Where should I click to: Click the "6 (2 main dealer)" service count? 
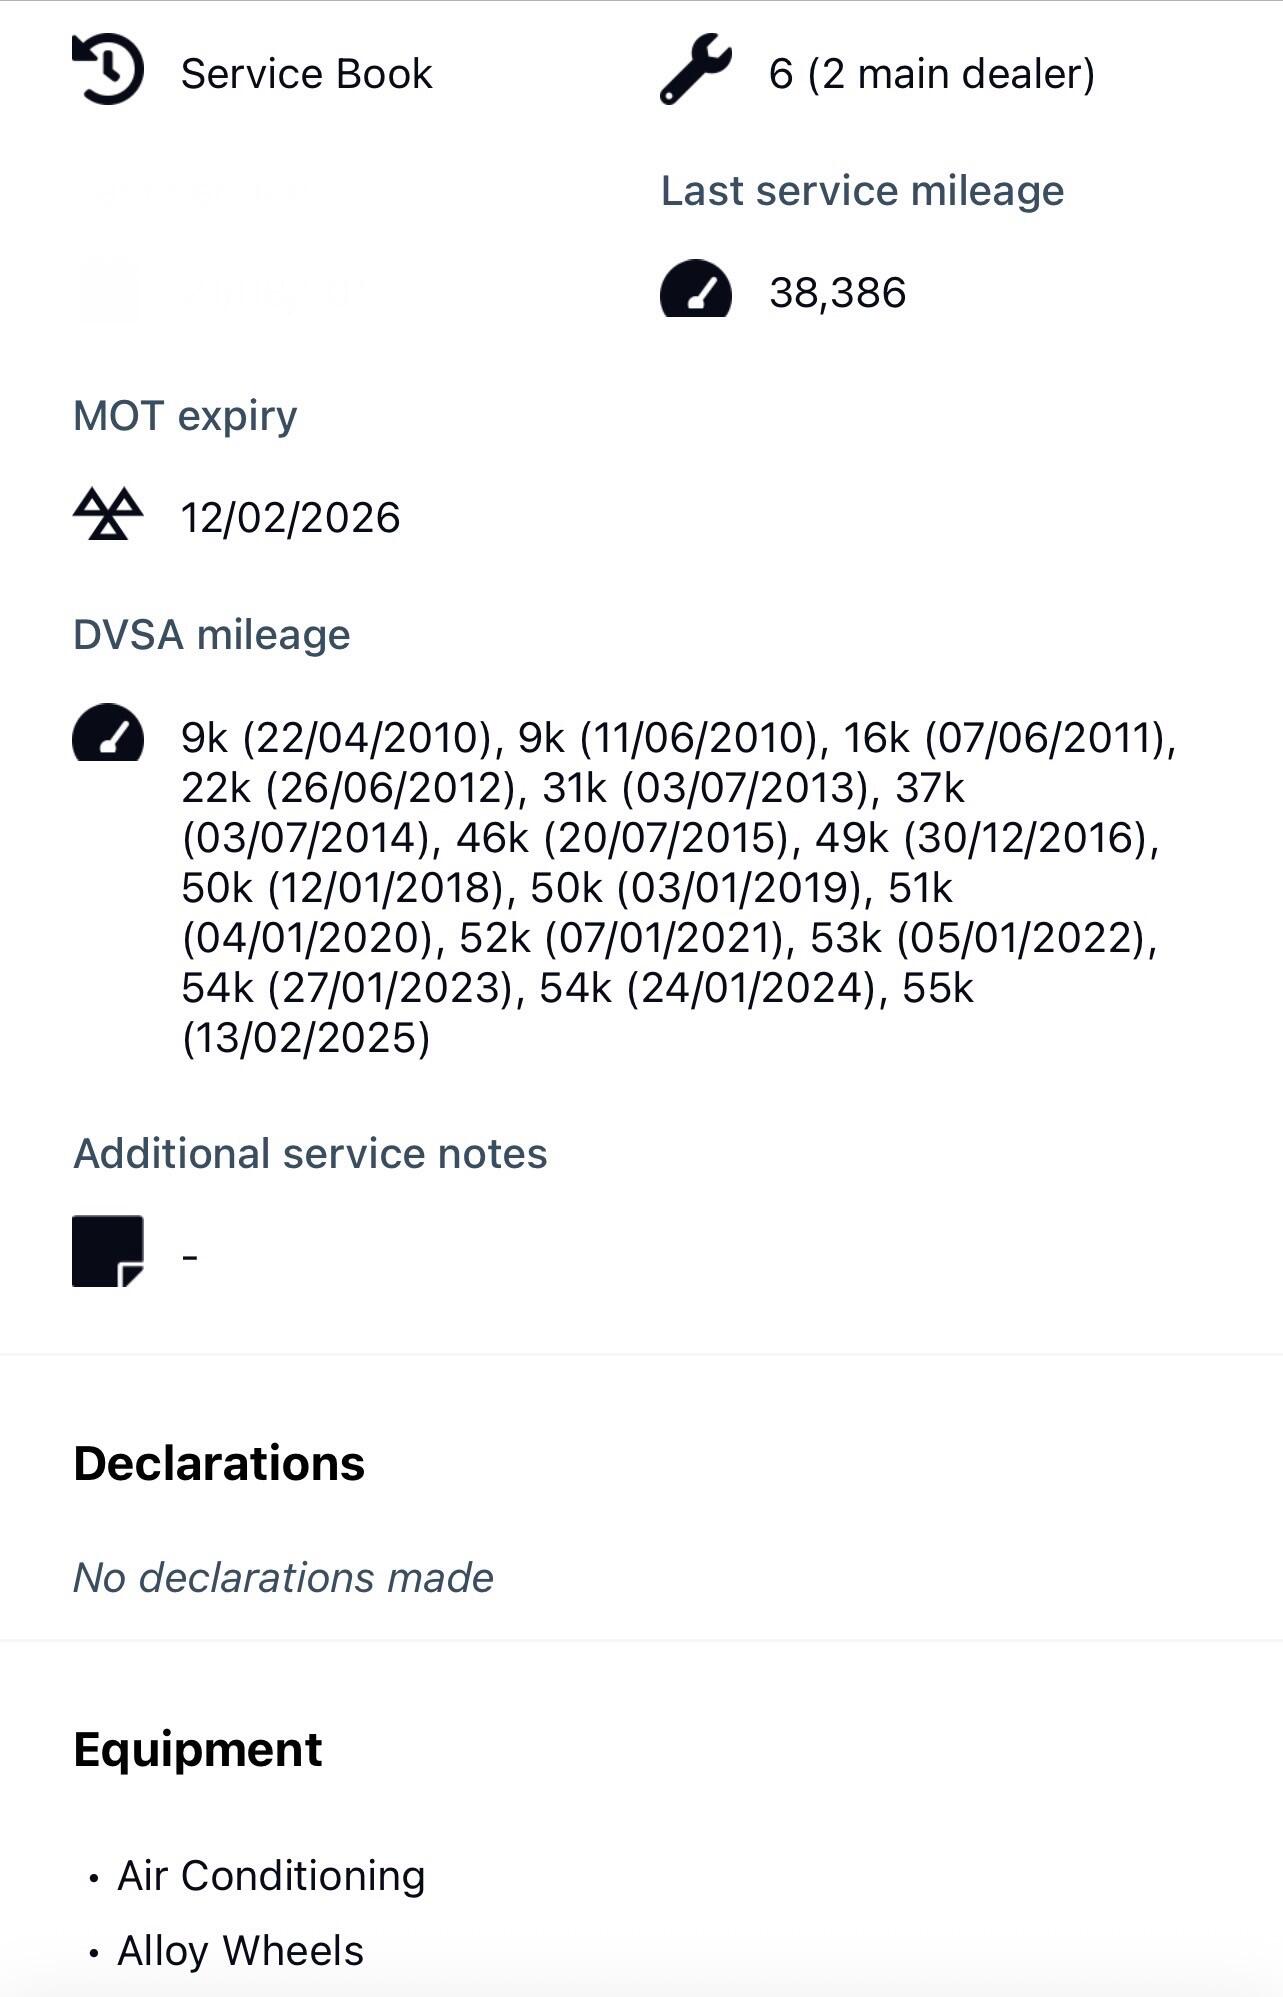click(x=931, y=74)
